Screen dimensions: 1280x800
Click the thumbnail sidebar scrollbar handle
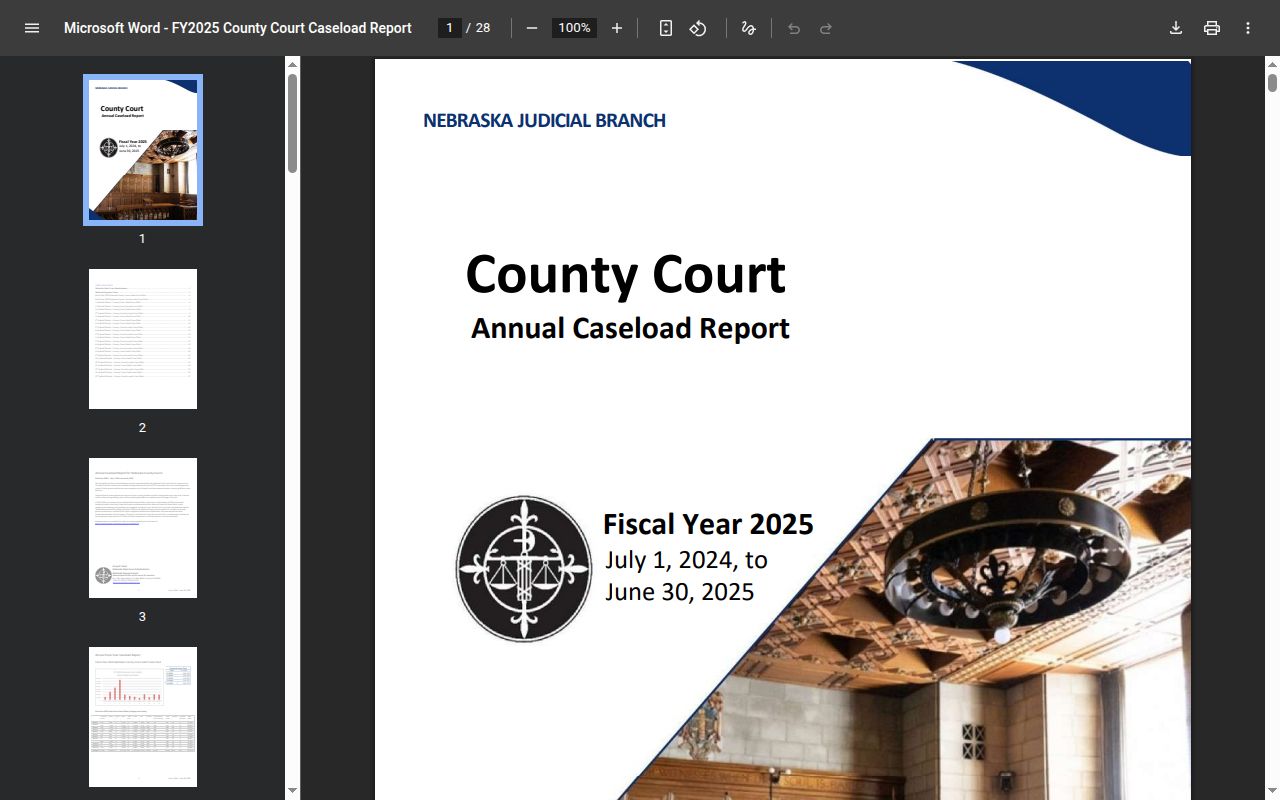[x=292, y=123]
